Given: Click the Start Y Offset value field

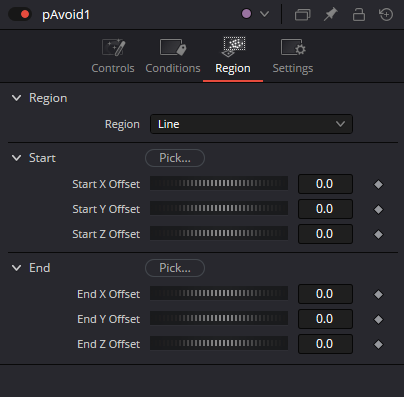Looking at the screenshot, I should [325, 209].
